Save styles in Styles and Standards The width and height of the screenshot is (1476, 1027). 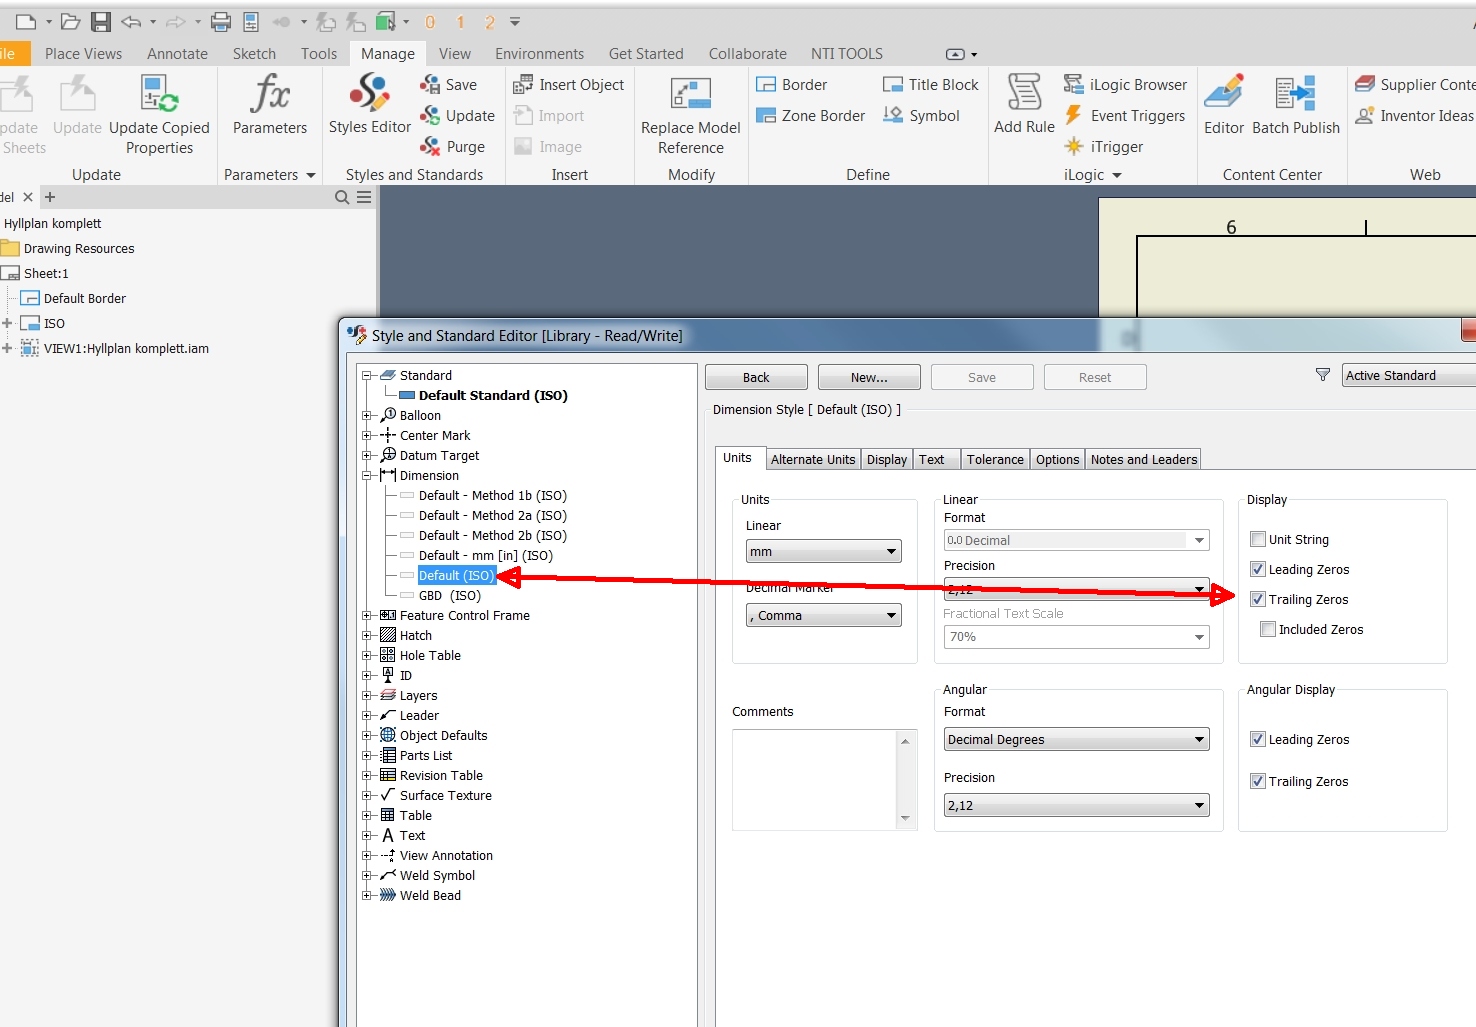click(449, 85)
